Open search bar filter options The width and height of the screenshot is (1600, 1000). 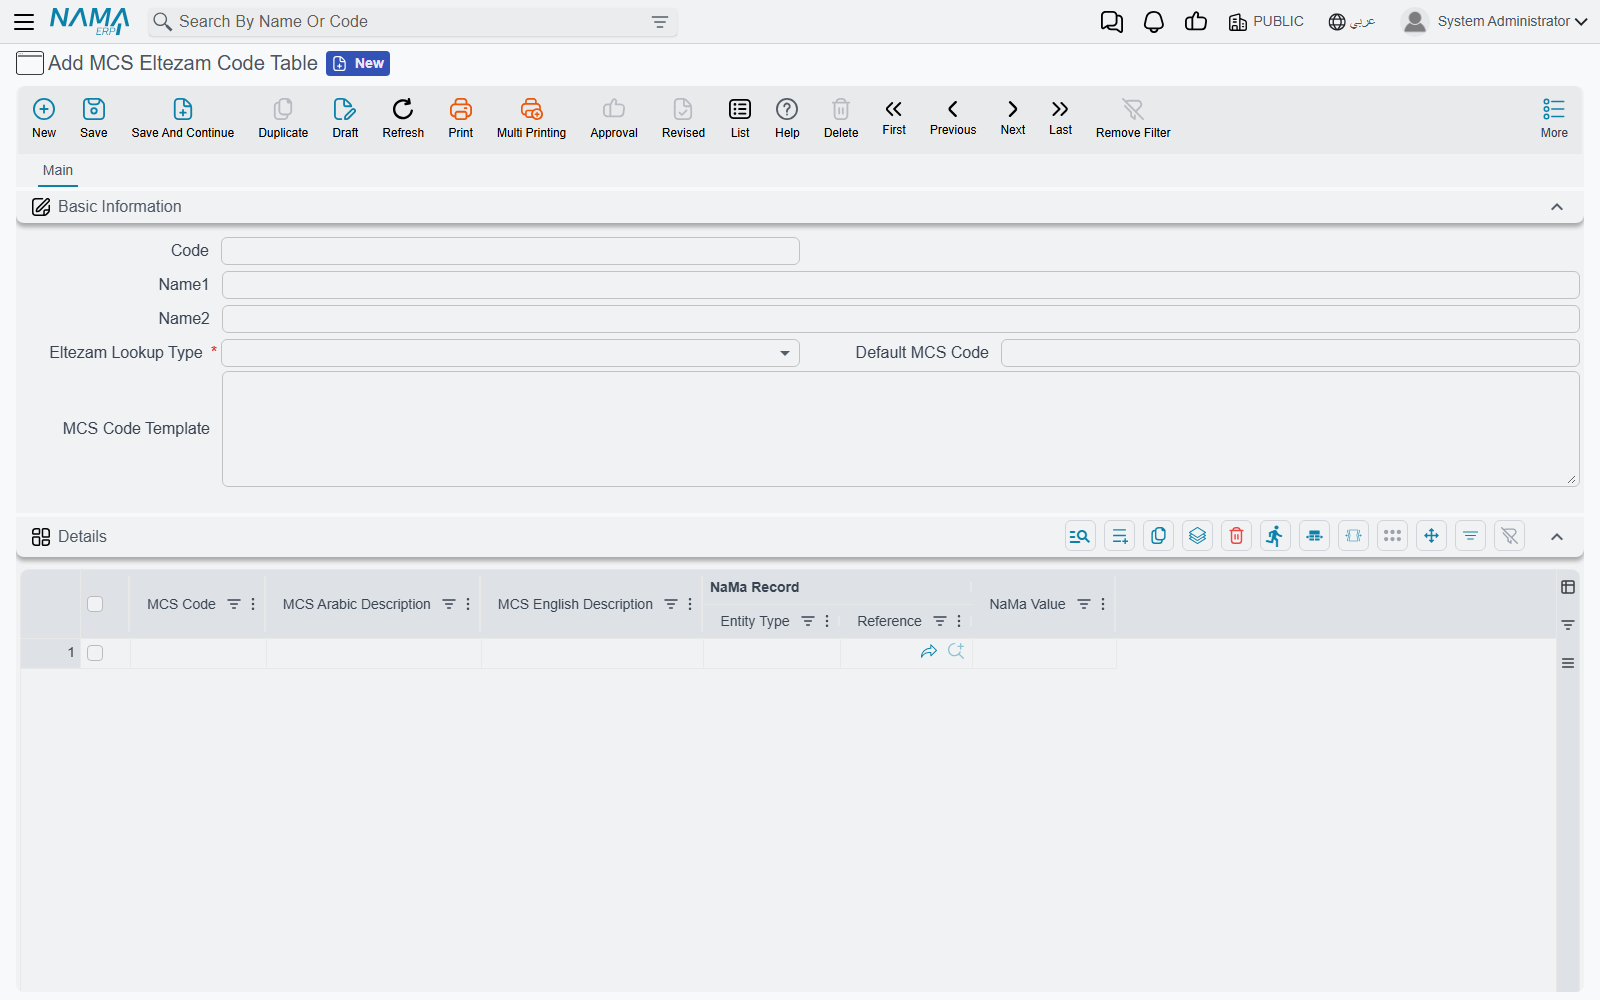[x=660, y=22]
